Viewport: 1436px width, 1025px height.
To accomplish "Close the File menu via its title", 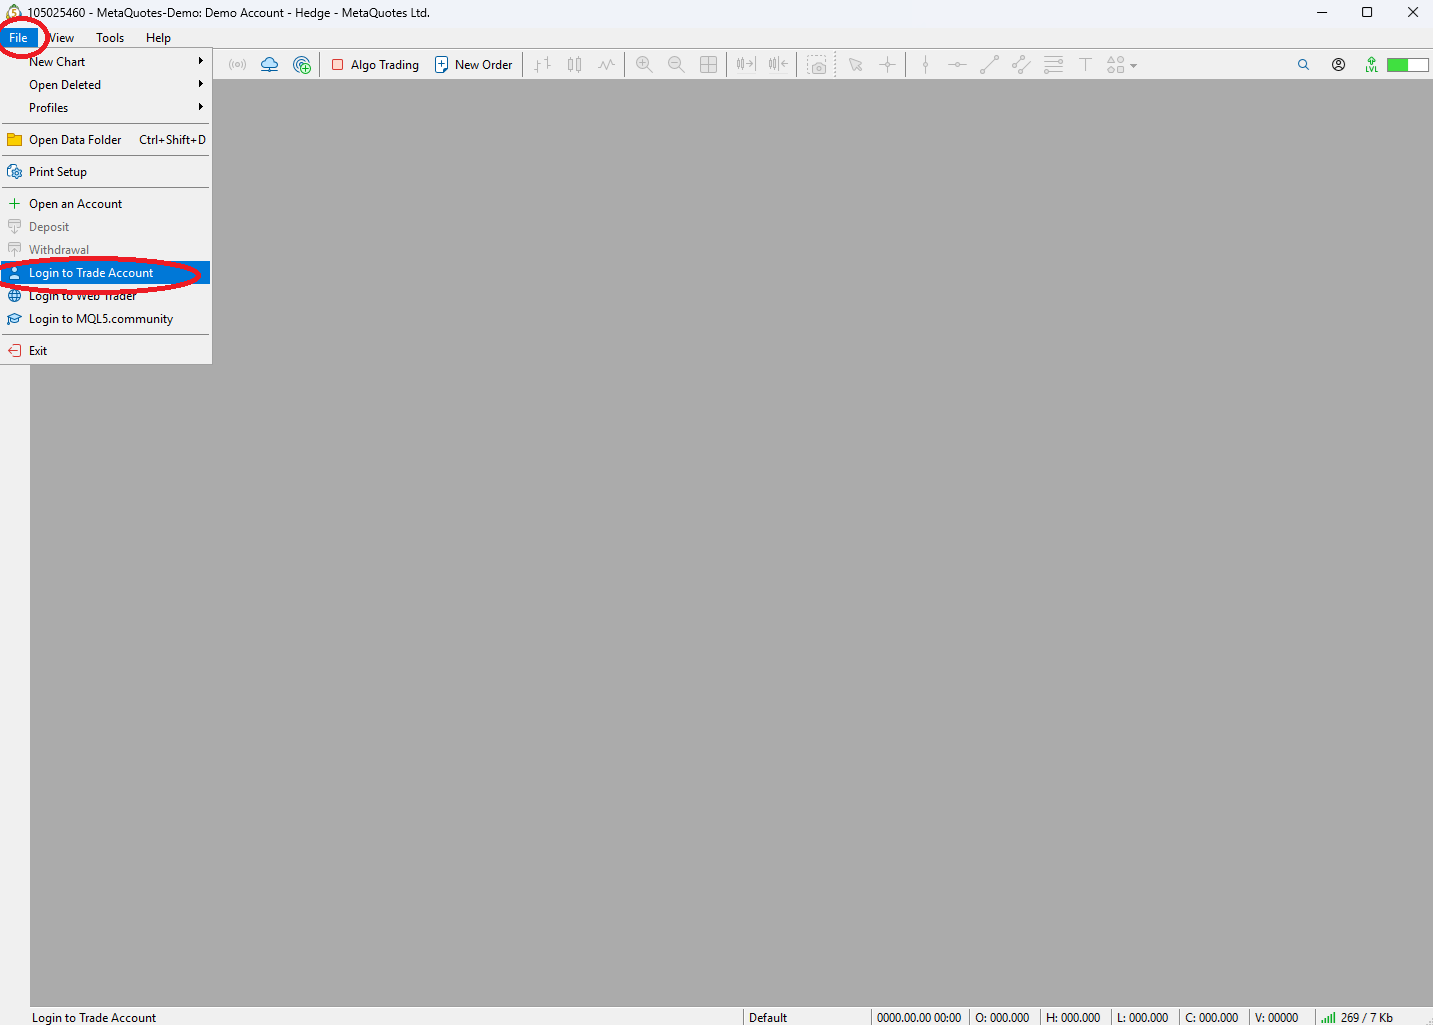I will 18,38.
